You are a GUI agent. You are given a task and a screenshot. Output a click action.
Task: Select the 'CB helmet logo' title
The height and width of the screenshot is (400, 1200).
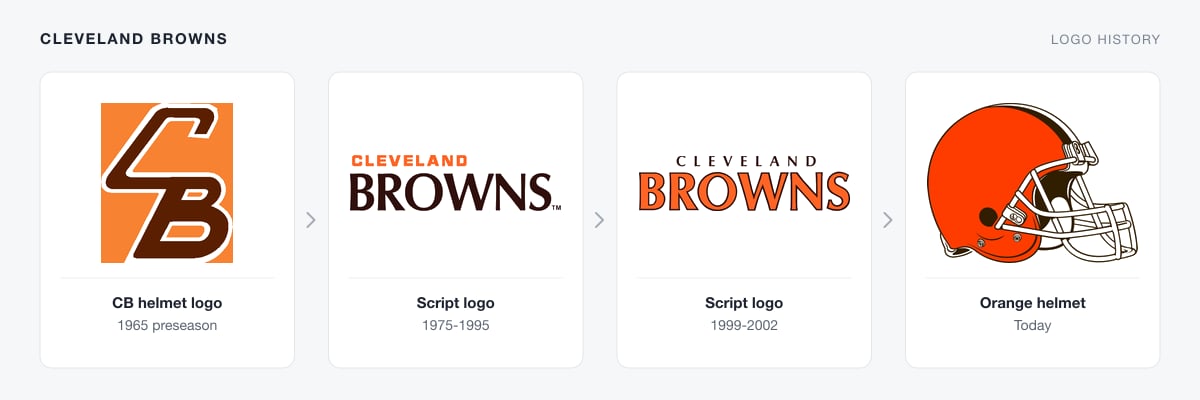click(x=167, y=303)
